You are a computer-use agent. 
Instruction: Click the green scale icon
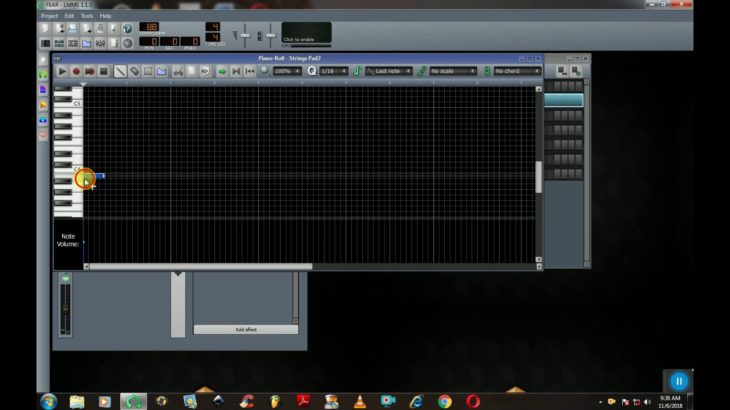click(422, 71)
